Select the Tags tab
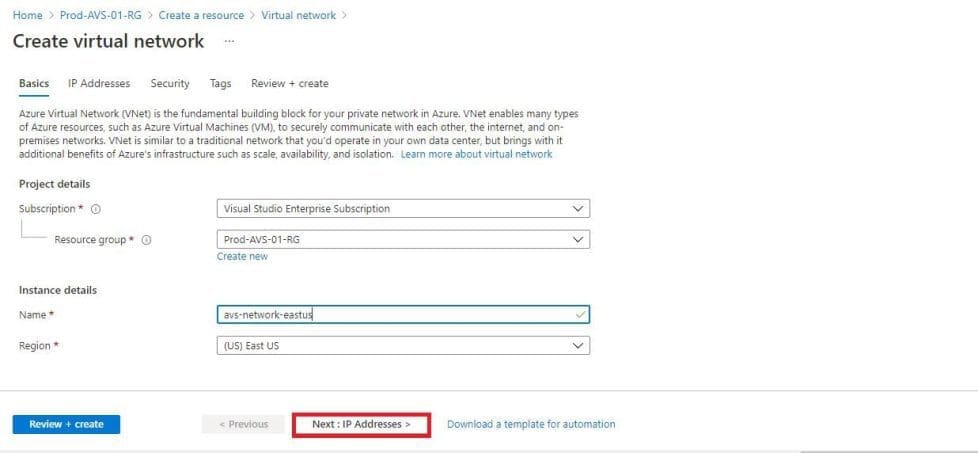The image size is (978, 453). (220, 84)
